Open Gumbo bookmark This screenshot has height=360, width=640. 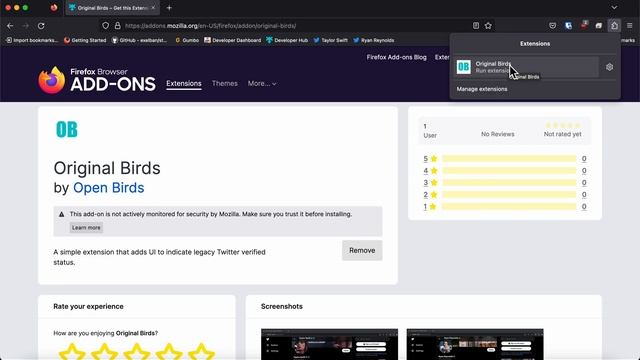pyautogui.click(x=187, y=40)
